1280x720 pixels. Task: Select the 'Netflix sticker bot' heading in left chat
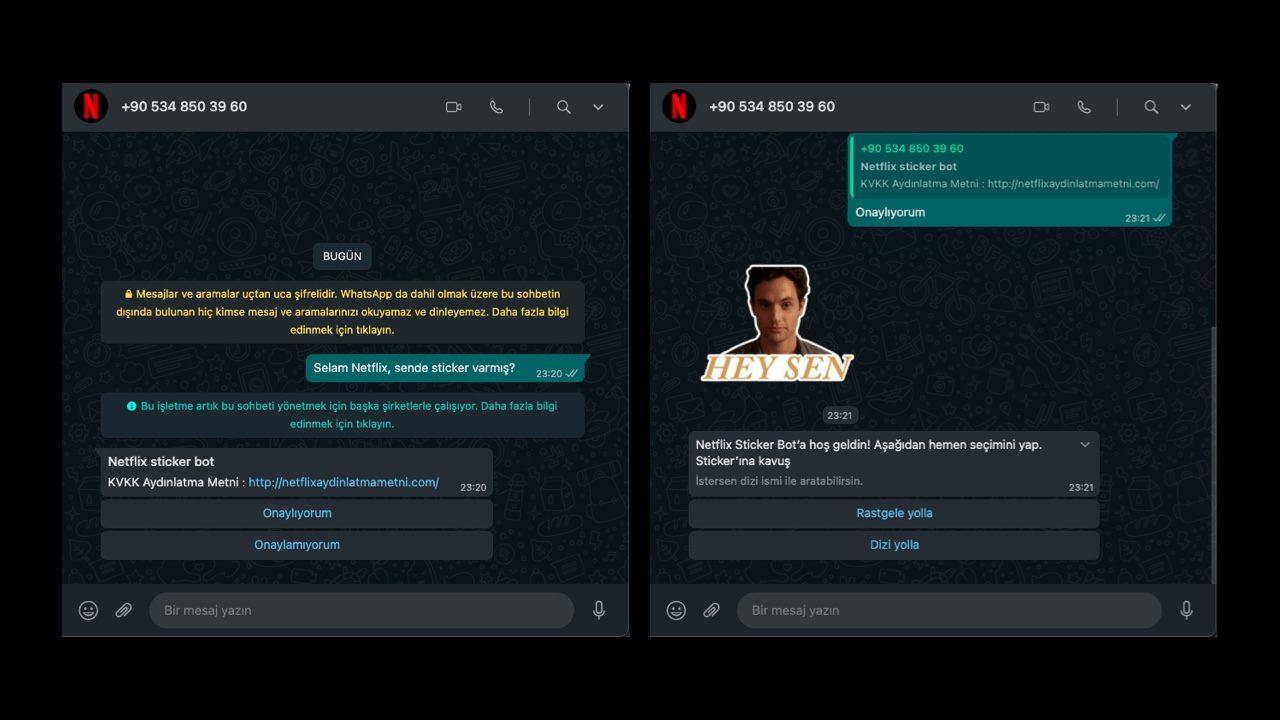click(161, 462)
